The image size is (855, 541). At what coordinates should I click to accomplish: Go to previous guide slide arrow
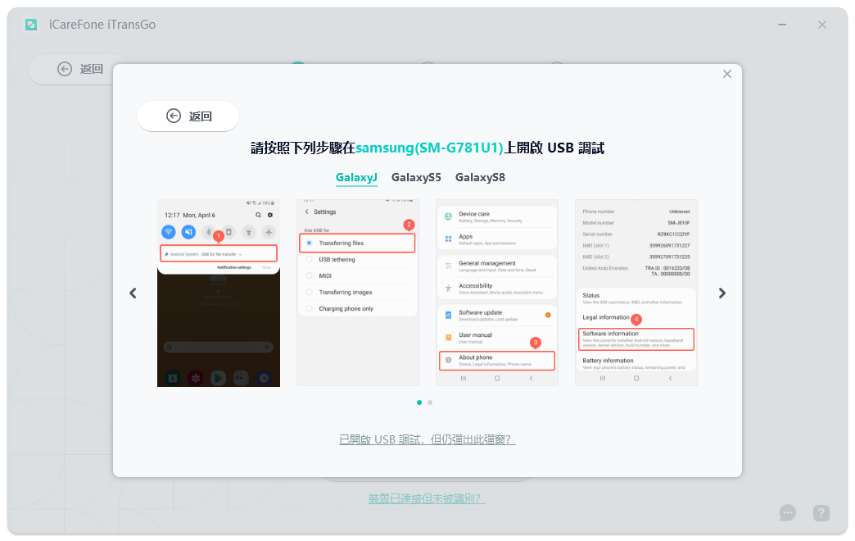[133, 293]
